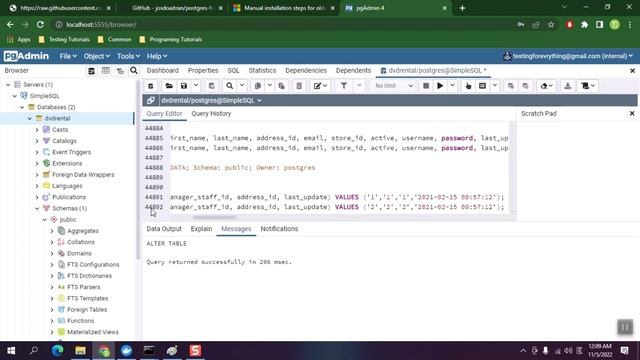Expand the Extensions tree node
Viewport: 640px width, 360px height.
click(x=37, y=164)
